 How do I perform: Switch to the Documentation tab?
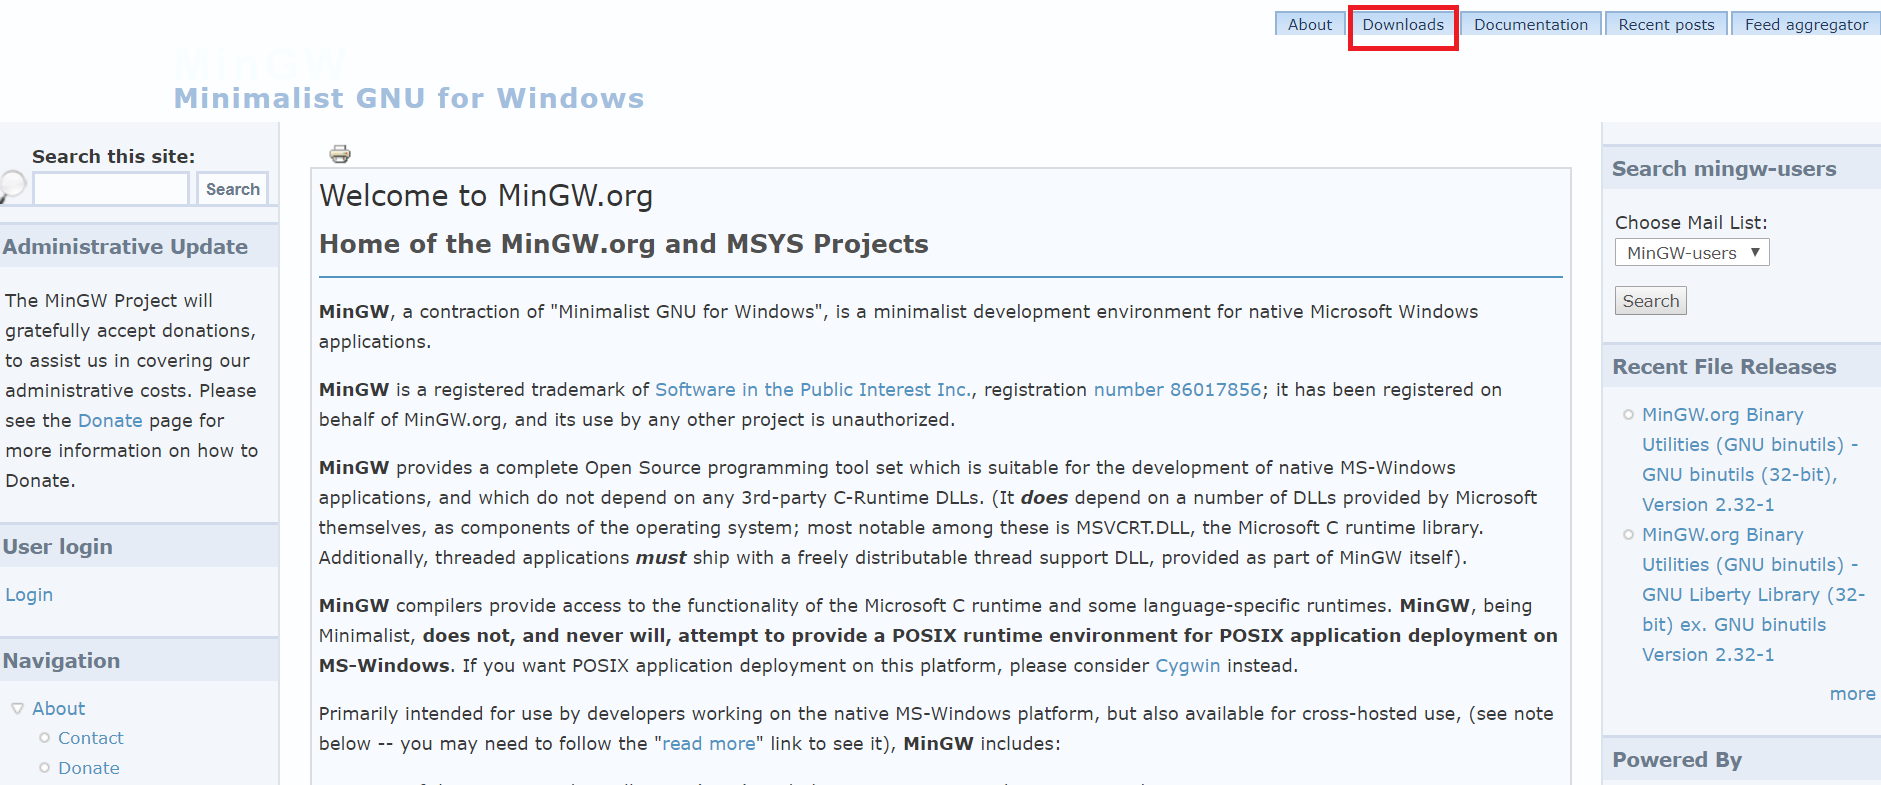pos(1531,24)
